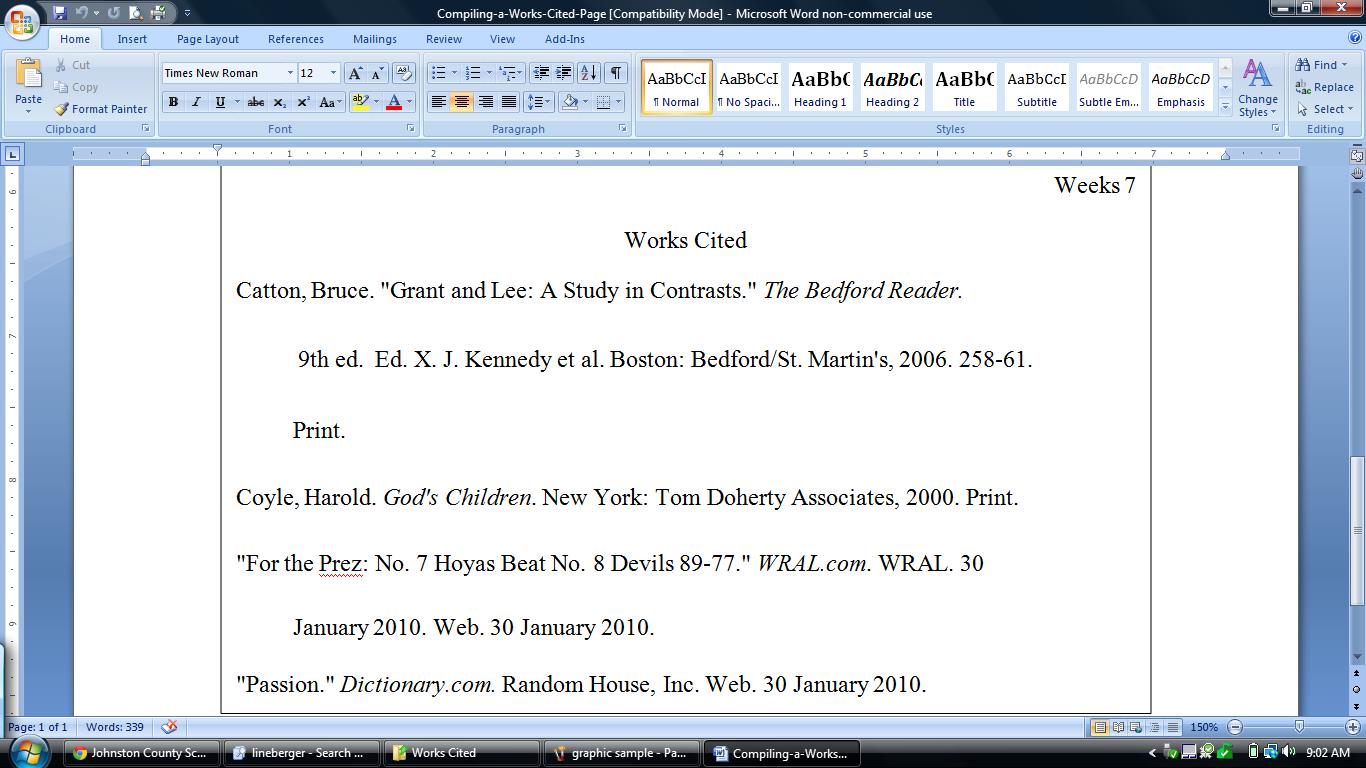1366x768 pixels.
Task: Click the Justify alignment icon
Action: (509, 102)
